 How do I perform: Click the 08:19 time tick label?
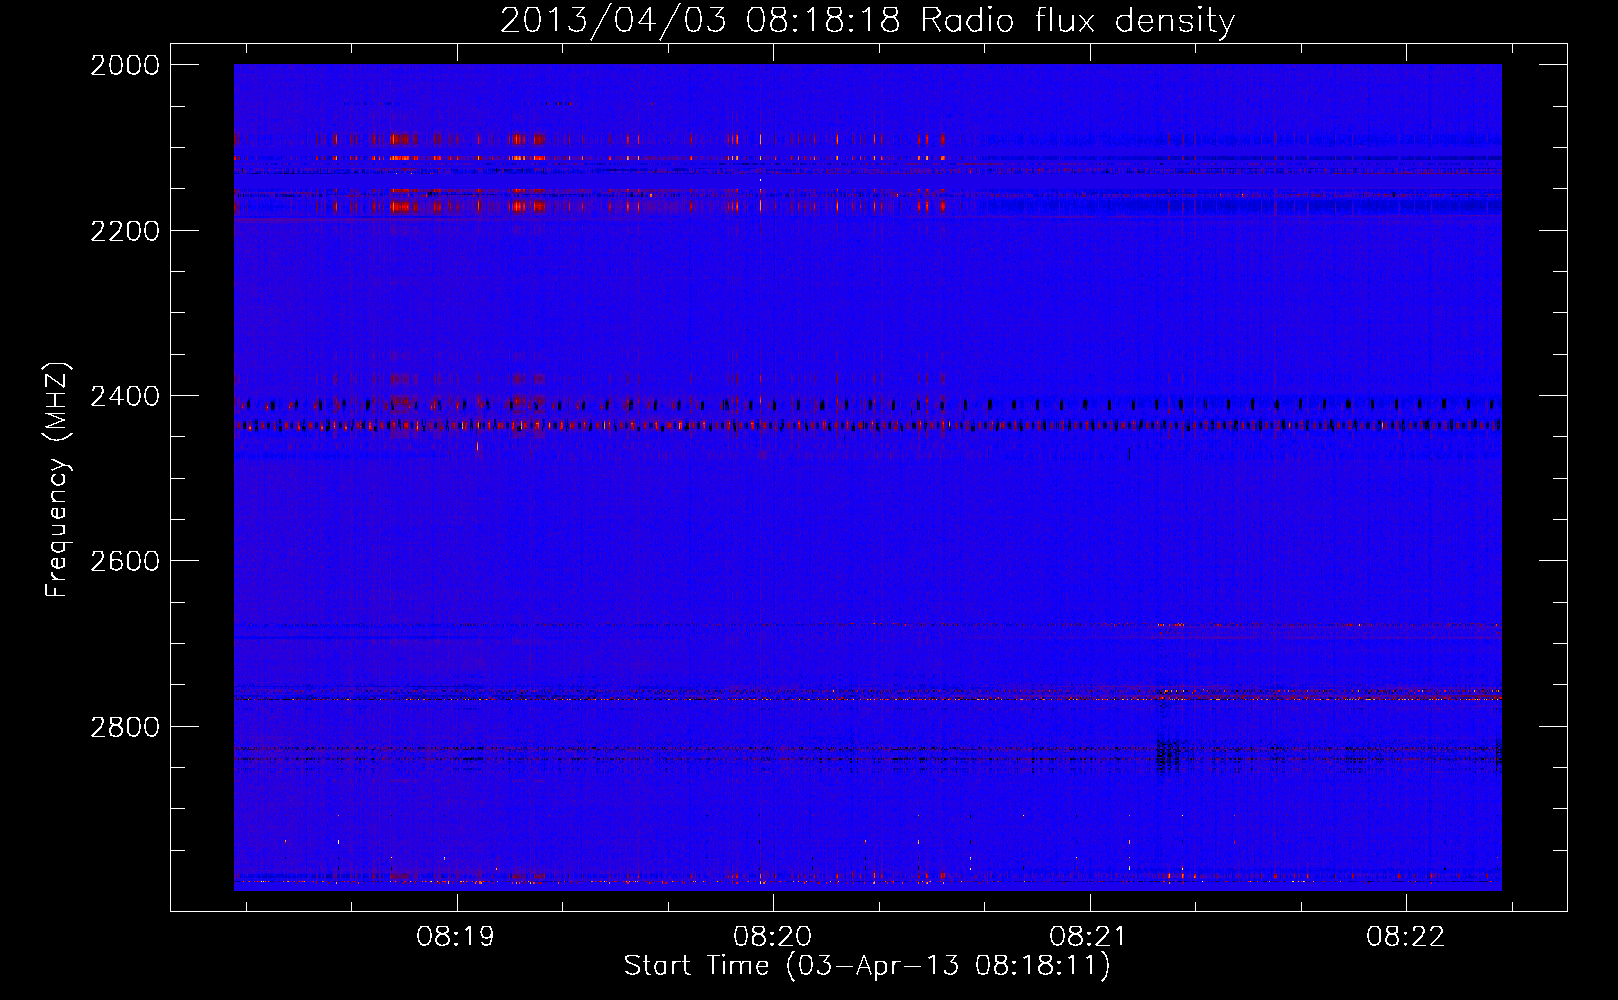pos(457,937)
